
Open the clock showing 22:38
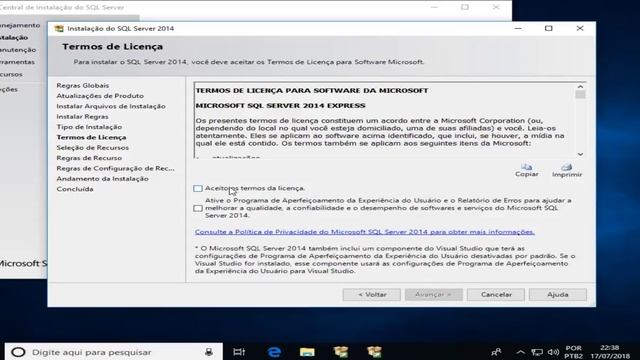(x=610, y=352)
